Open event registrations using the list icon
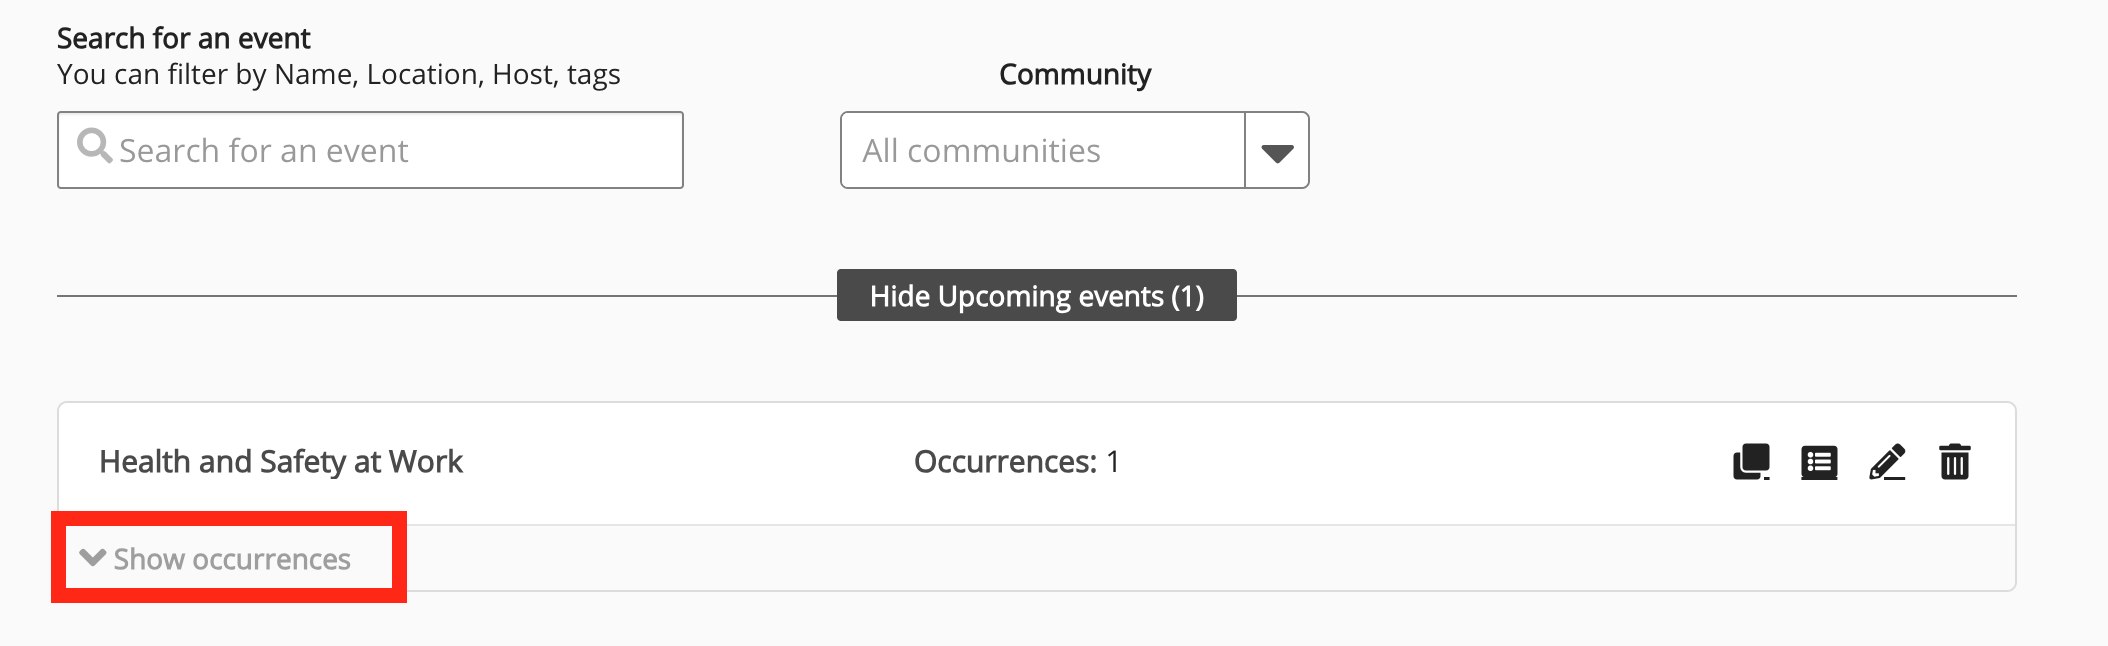 1819,462
